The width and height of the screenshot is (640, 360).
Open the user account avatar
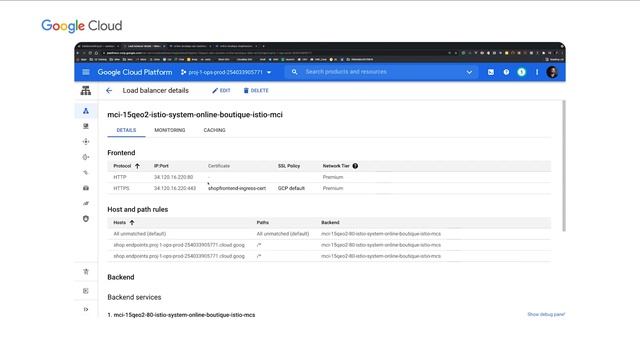point(552,72)
